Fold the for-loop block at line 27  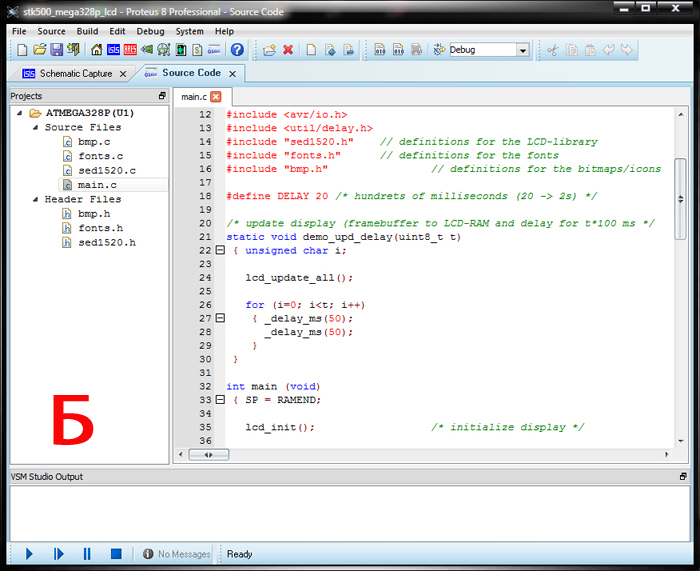220,318
